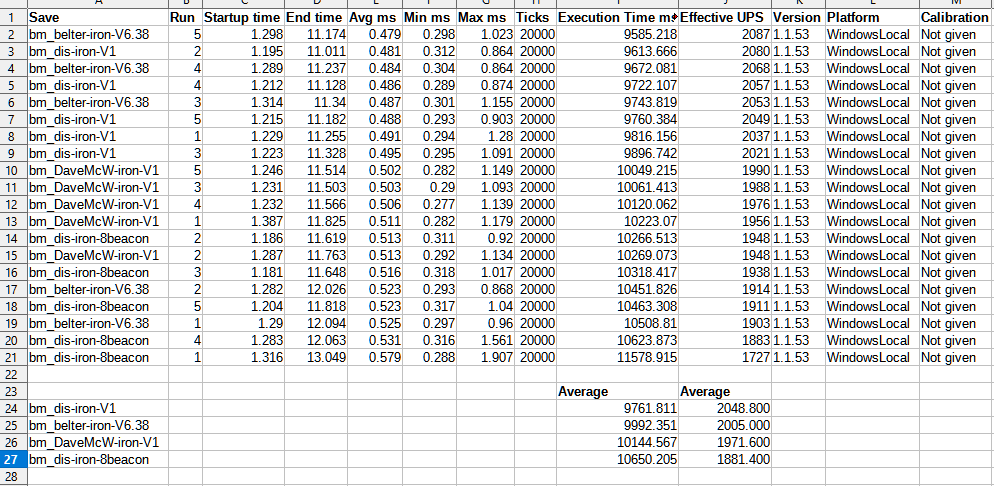Select the 'Effective UPS' header cell
Image resolution: width=994 pixels, height=486 pixels.
click(725, 18)
